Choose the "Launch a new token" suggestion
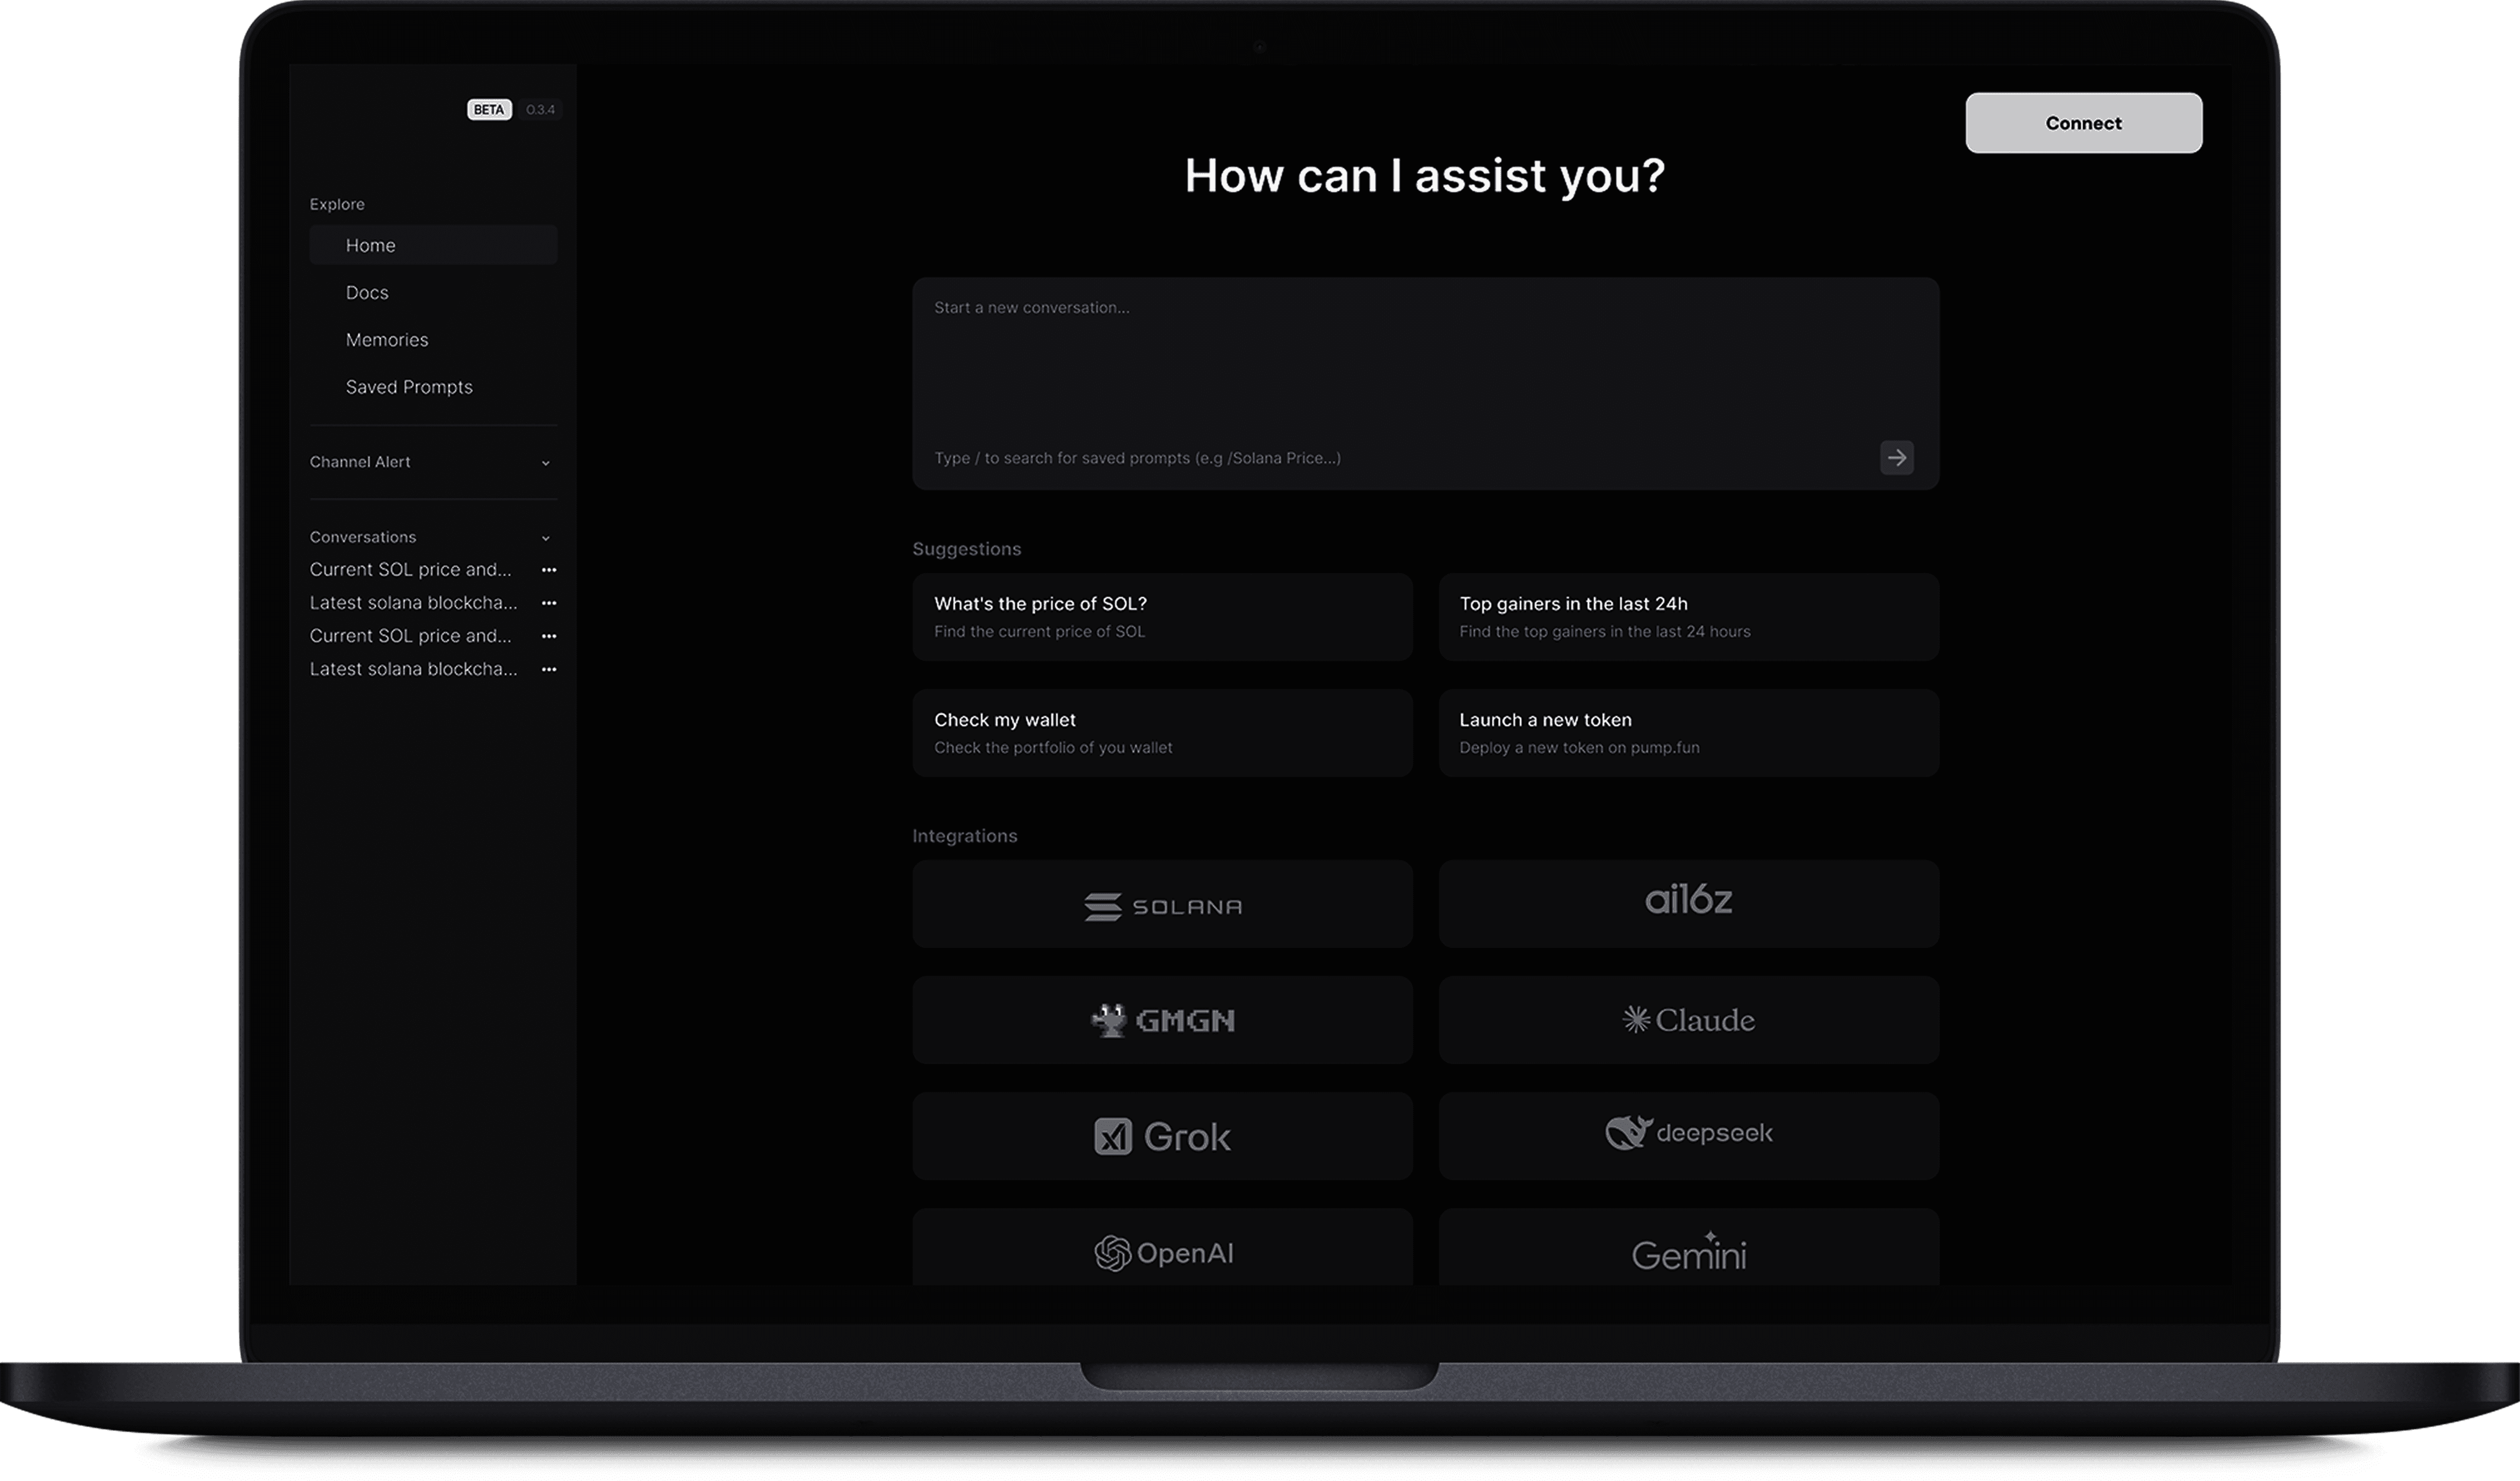 (1689, 733)
